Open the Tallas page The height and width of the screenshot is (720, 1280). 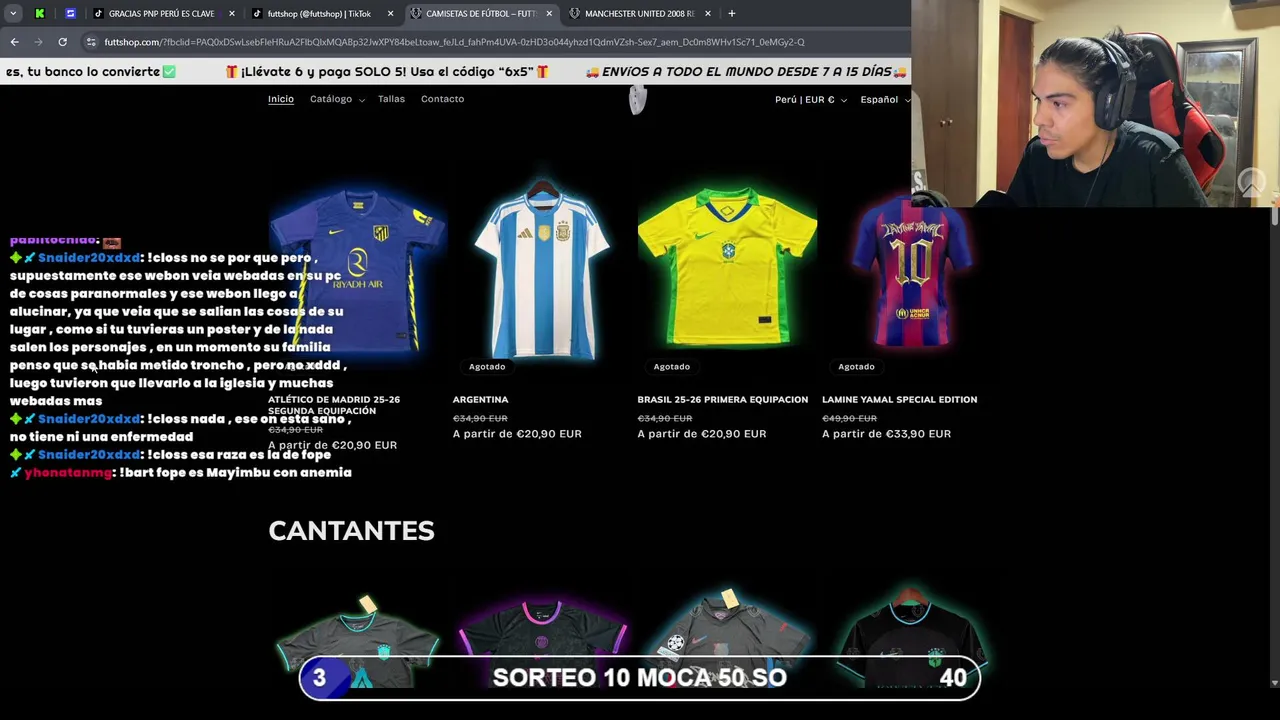pos(391,99)
